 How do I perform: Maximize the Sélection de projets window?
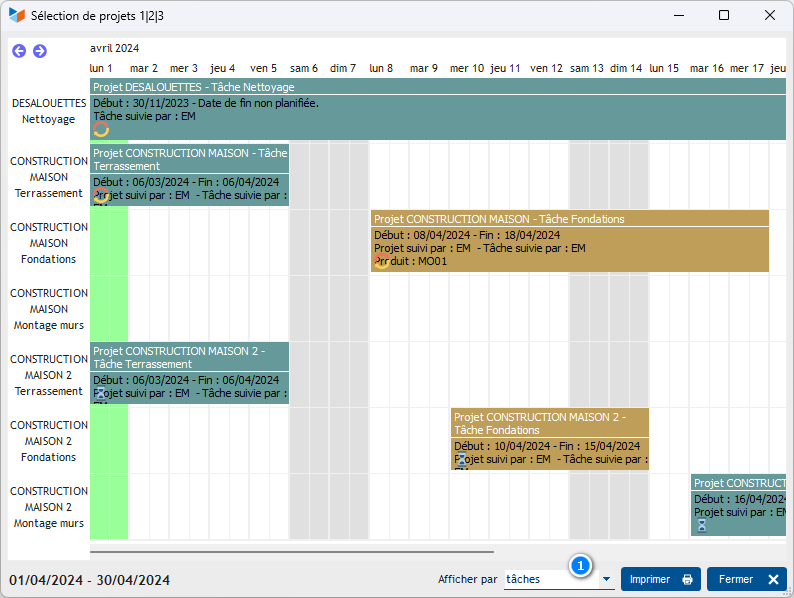tap(724, 16)
